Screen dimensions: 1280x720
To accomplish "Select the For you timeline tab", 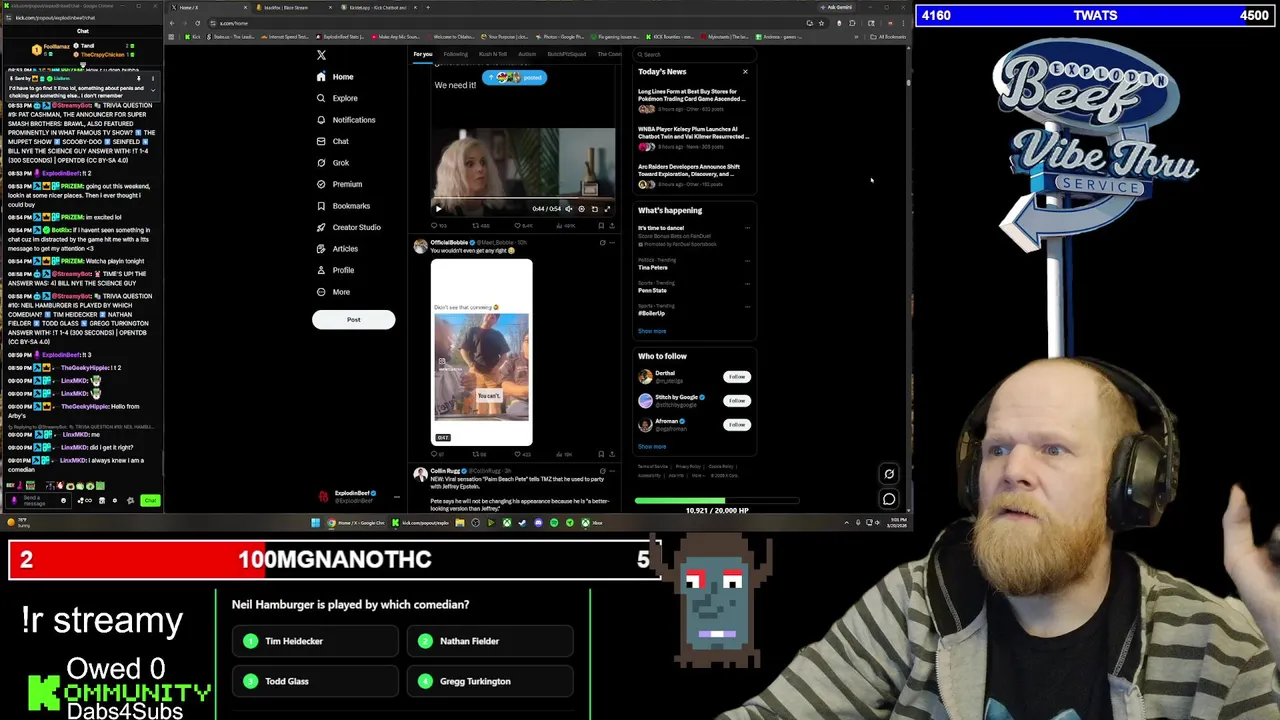I will point(423,54).
